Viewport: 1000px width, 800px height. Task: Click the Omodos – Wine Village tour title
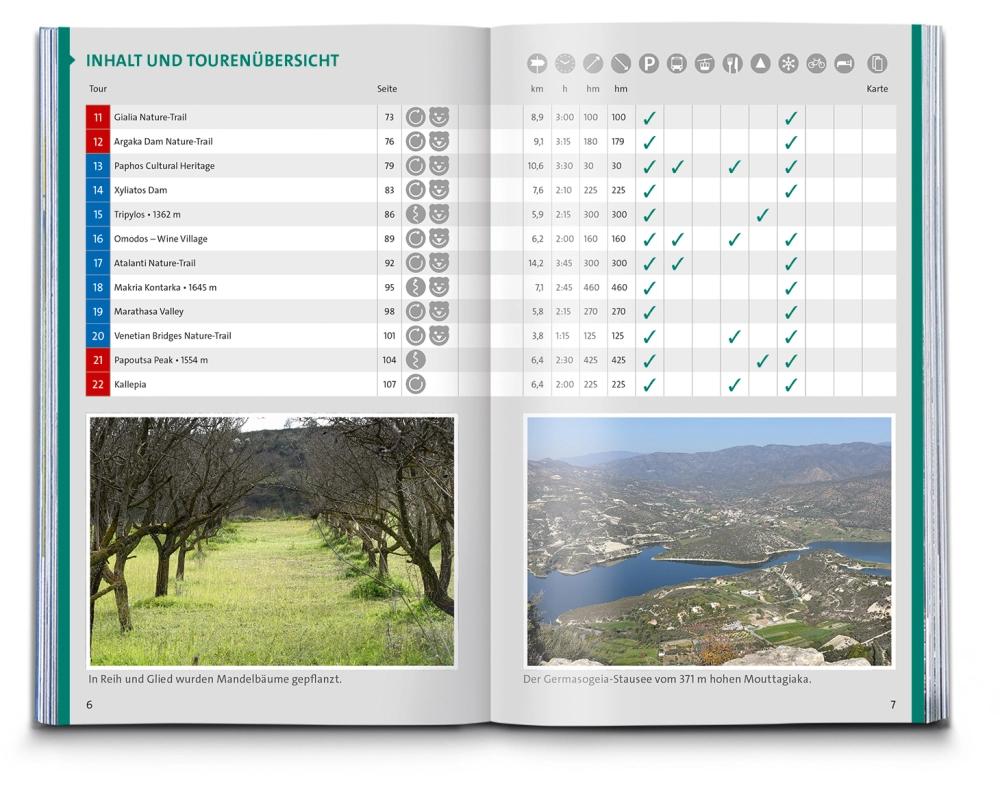point(155,239)
